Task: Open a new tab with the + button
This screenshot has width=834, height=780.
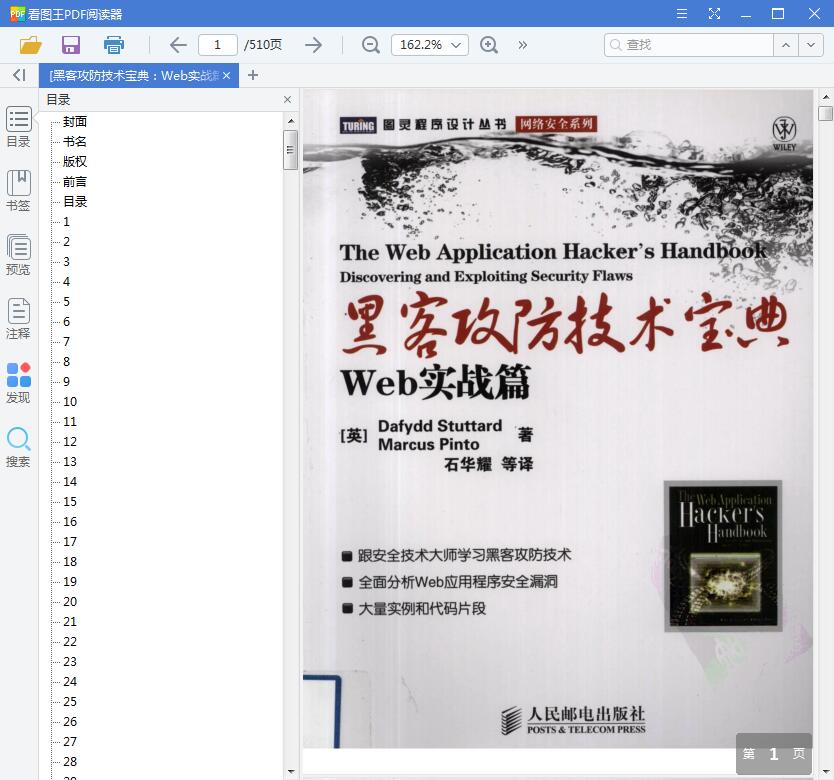Action: tap(250, 74)
